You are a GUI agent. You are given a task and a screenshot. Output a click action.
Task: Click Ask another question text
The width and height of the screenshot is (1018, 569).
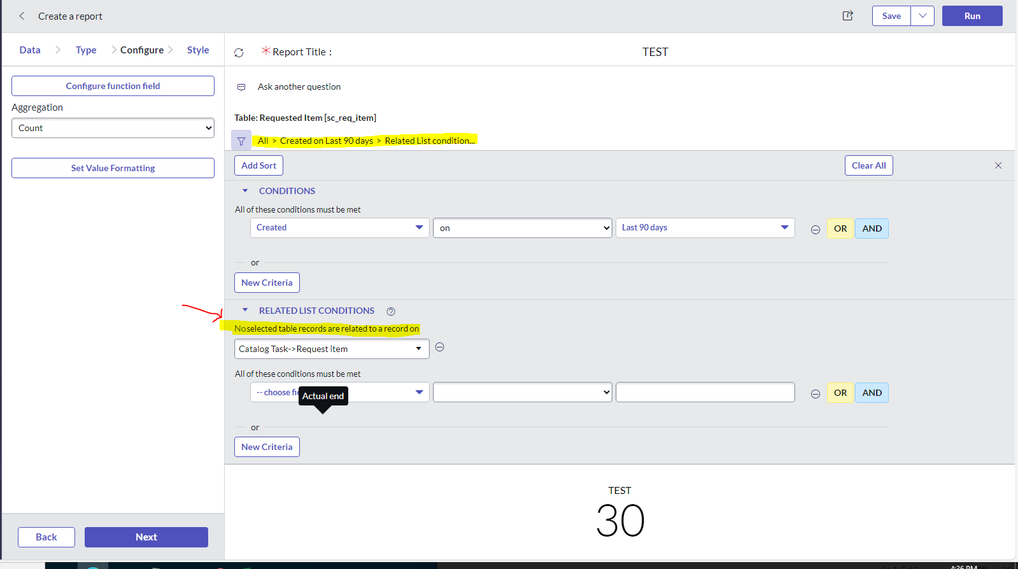point(299,86)
